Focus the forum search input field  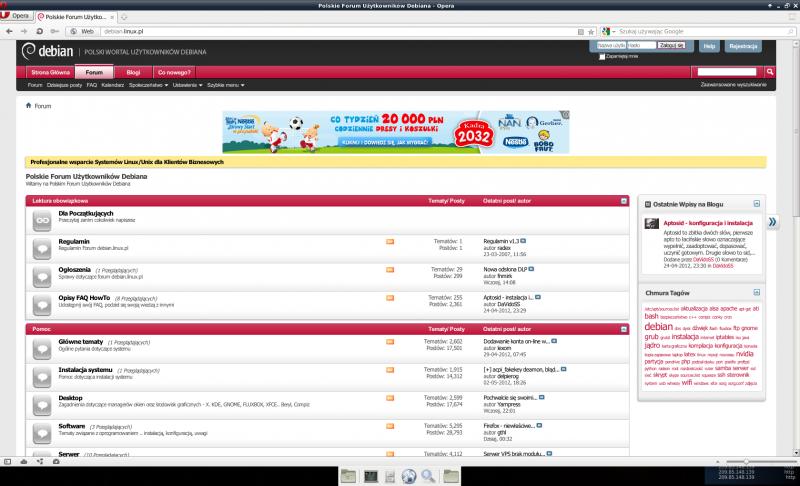click(x=726, y=72)
